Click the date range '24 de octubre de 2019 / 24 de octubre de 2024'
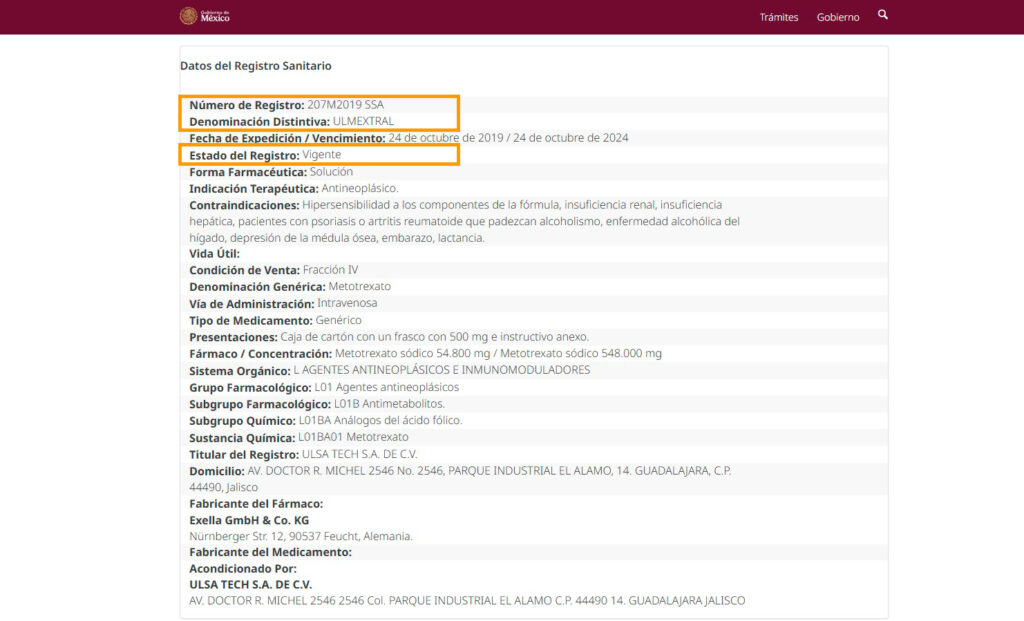Viewport: 1024px width, 621px height. point(508,138)
